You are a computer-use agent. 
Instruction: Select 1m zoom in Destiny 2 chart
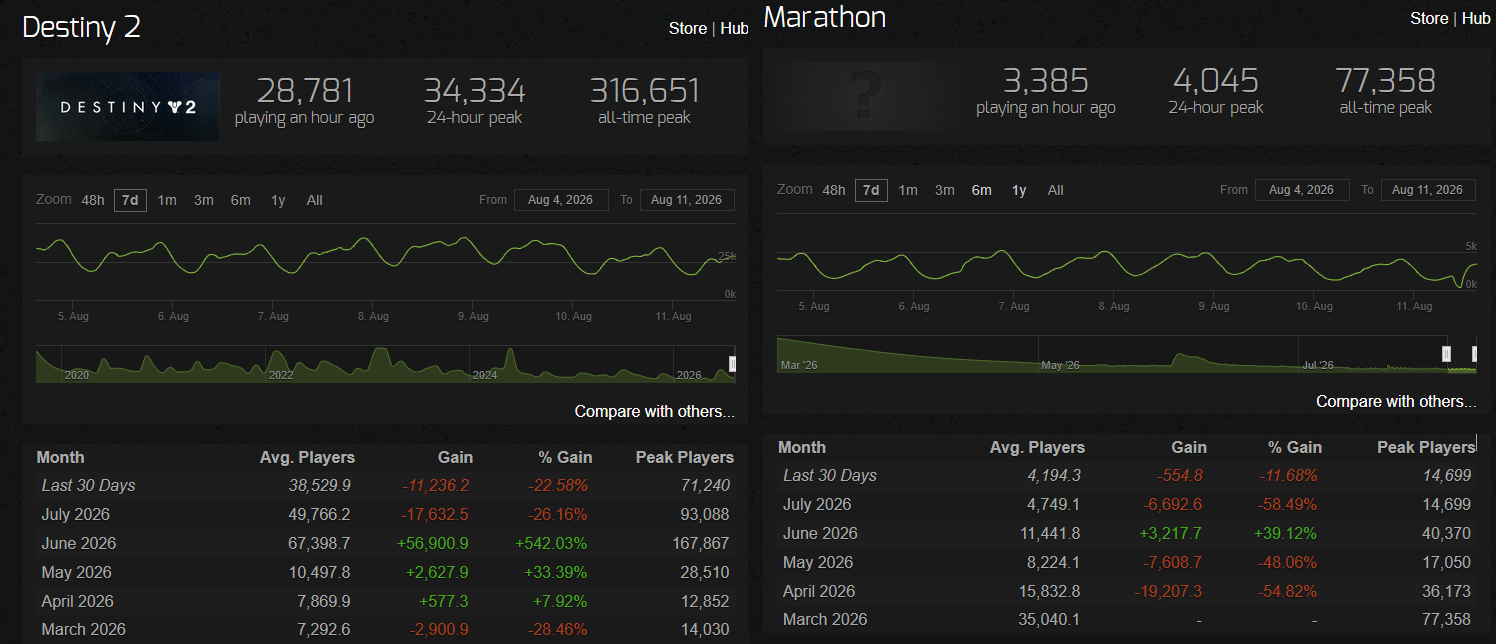click(x=167, y=200)
